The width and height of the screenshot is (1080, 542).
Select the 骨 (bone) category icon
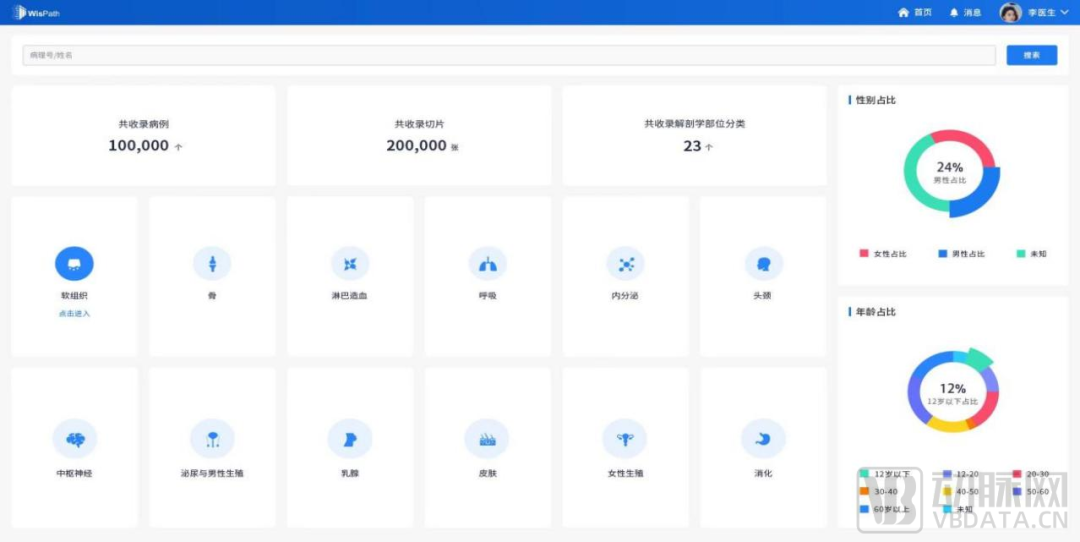212,264
